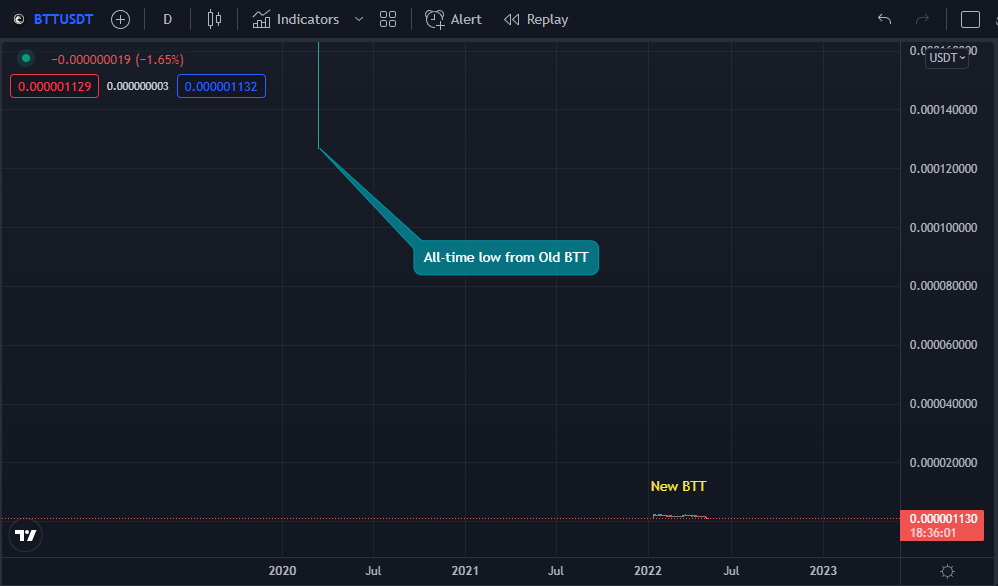This screenshot has width=998, height=586.
Task: Click the green market status dot
Action: pyautogui.click(x=25, y=58)
